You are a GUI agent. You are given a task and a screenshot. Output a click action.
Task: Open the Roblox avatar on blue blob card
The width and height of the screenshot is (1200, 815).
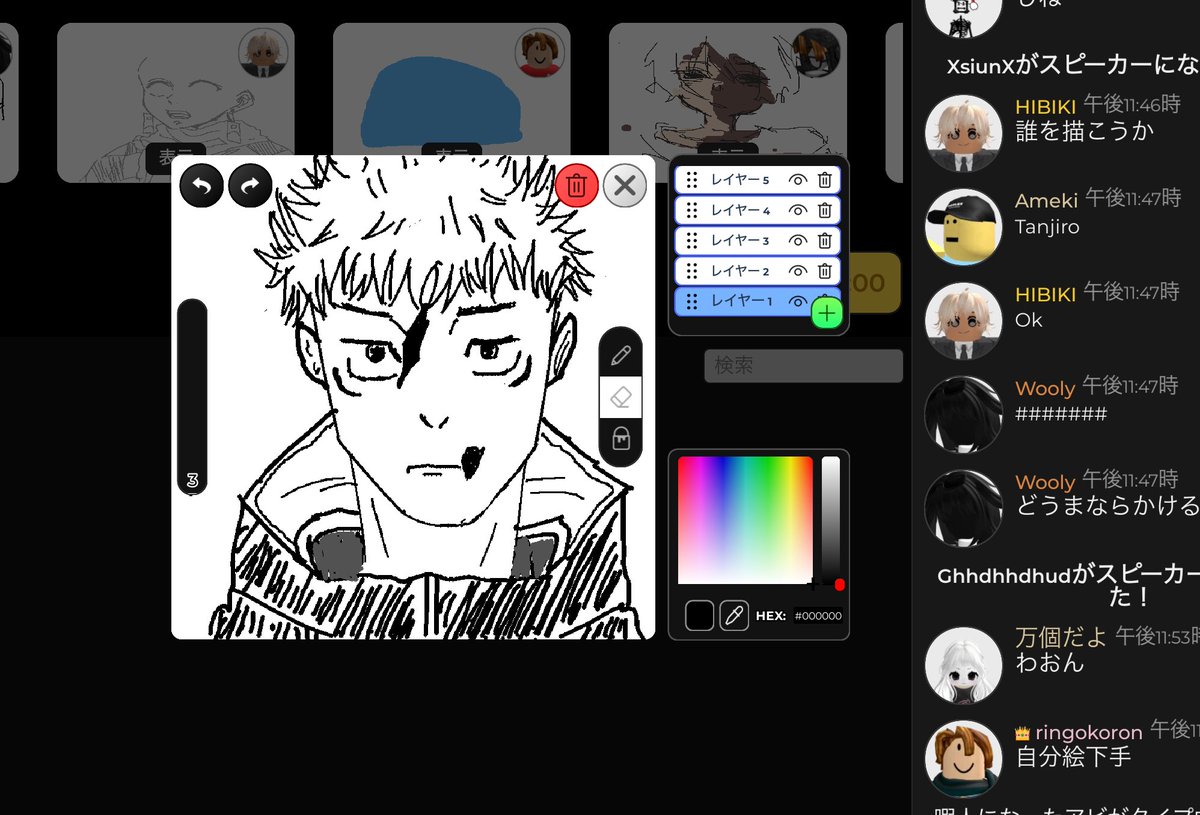click(x=541, y=53)
